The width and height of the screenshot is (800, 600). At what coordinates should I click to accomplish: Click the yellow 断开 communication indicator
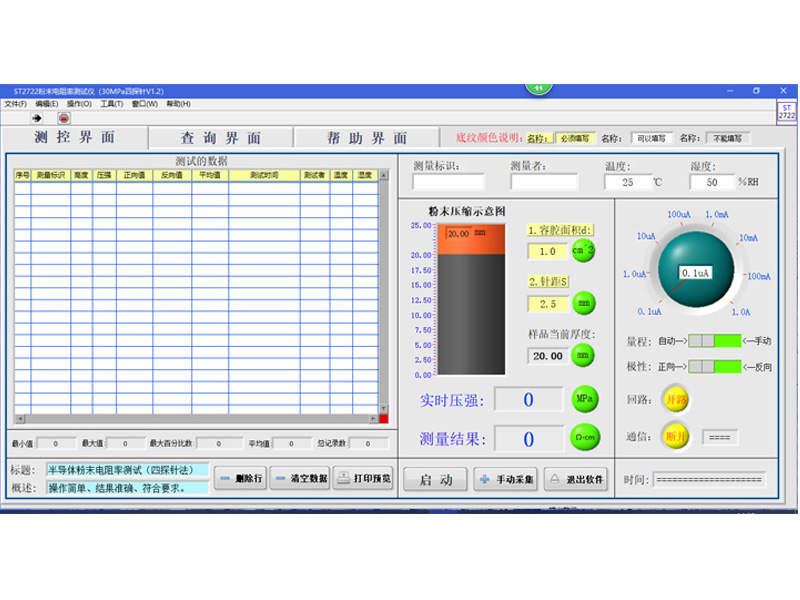tap(676, 437)
